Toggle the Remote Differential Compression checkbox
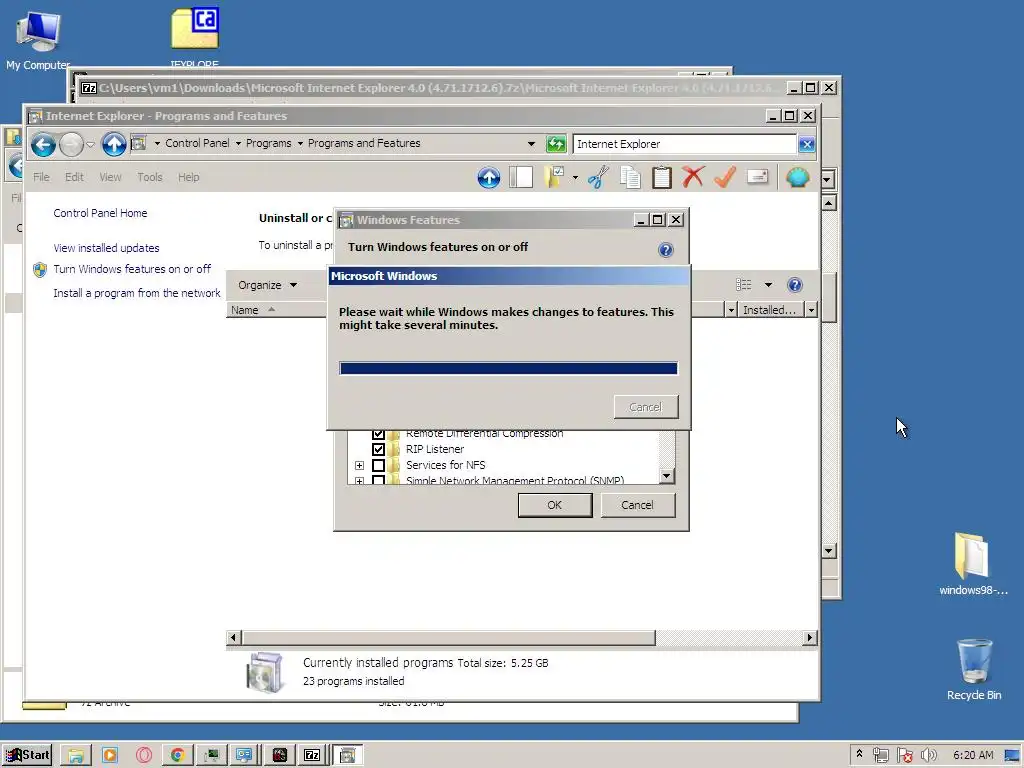 pos(378,434)
